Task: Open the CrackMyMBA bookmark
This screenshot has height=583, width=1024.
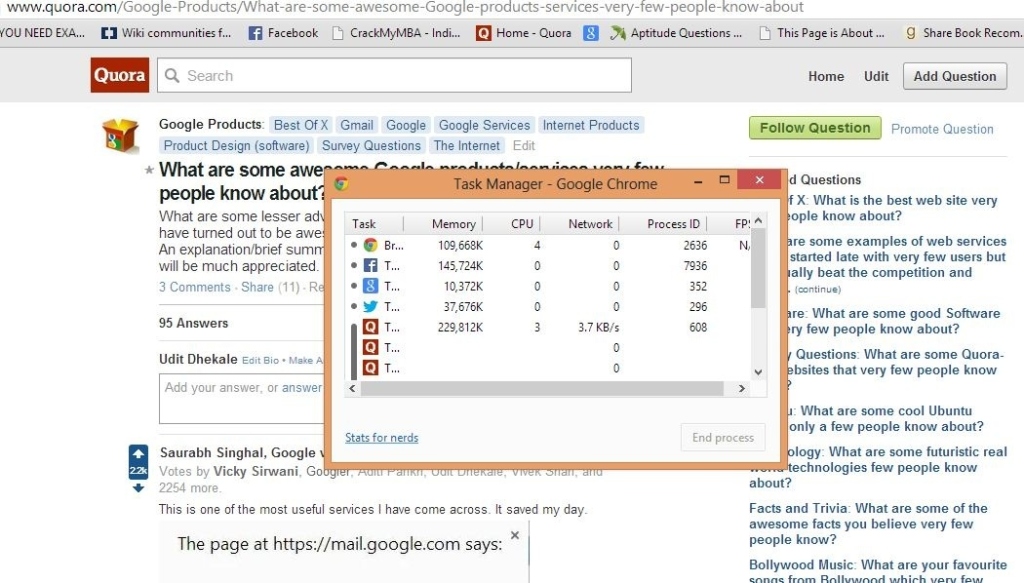Action: click(396, 33)
